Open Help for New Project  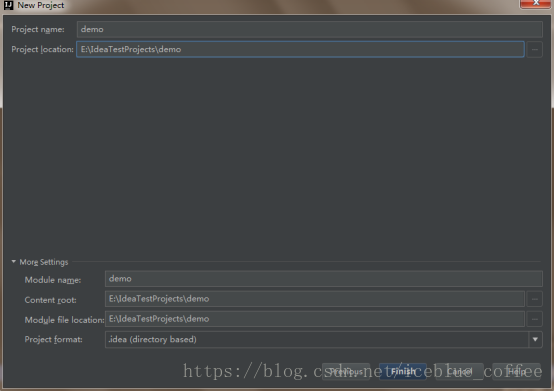click(x=516, y=372)
